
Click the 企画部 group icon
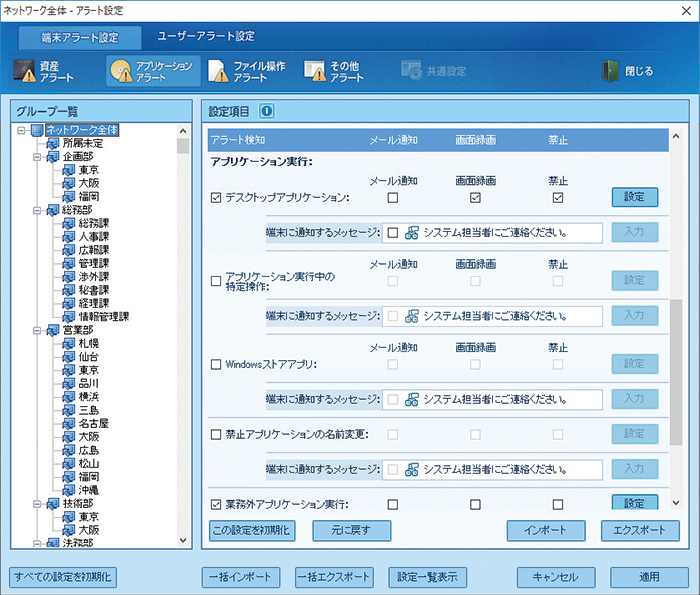coord(53,157)
